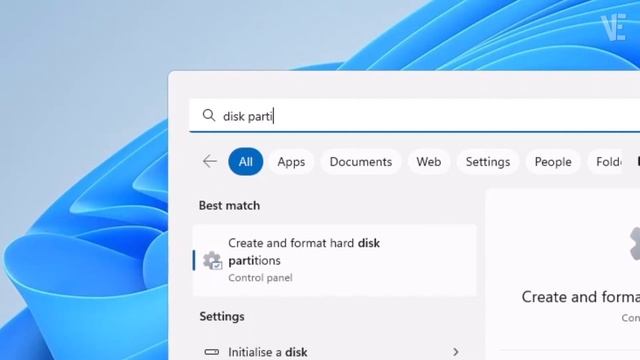Open 'Create and format hard disk partitions' result

click(334, 260)
